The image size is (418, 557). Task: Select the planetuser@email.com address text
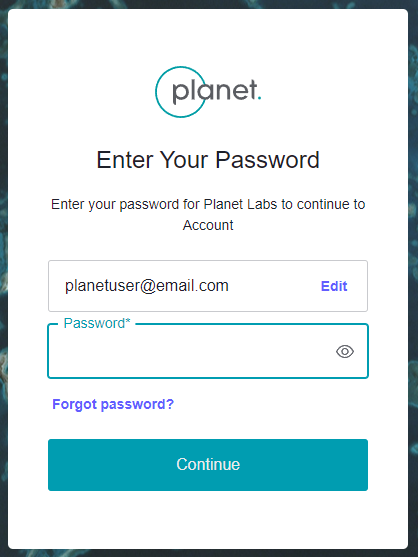(x=147, y=286)
